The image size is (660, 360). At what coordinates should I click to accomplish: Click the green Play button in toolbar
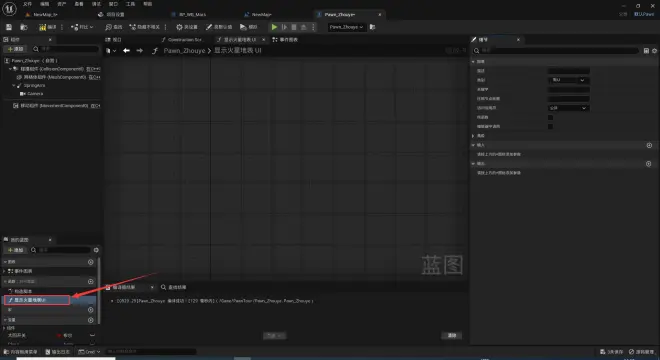274,27
